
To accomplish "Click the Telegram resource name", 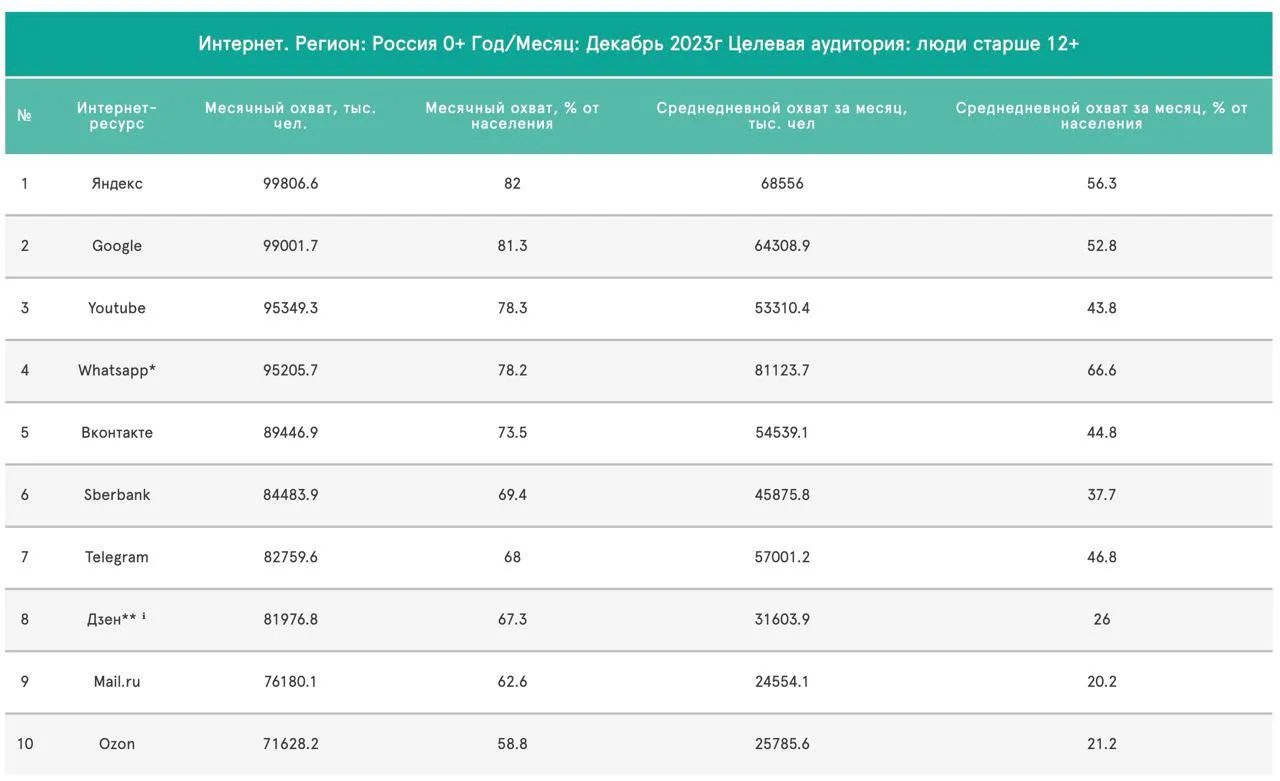I will tap(117, 557).
